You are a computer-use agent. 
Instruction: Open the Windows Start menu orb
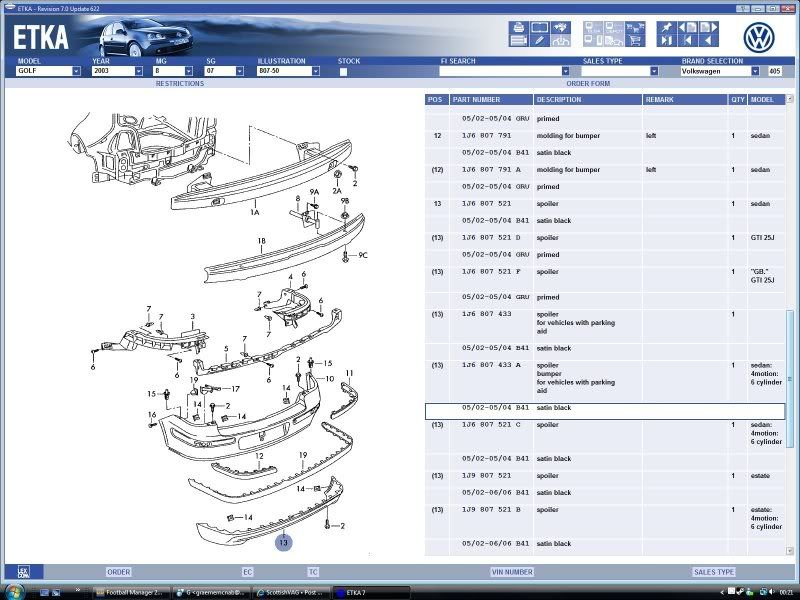(14, 592)
